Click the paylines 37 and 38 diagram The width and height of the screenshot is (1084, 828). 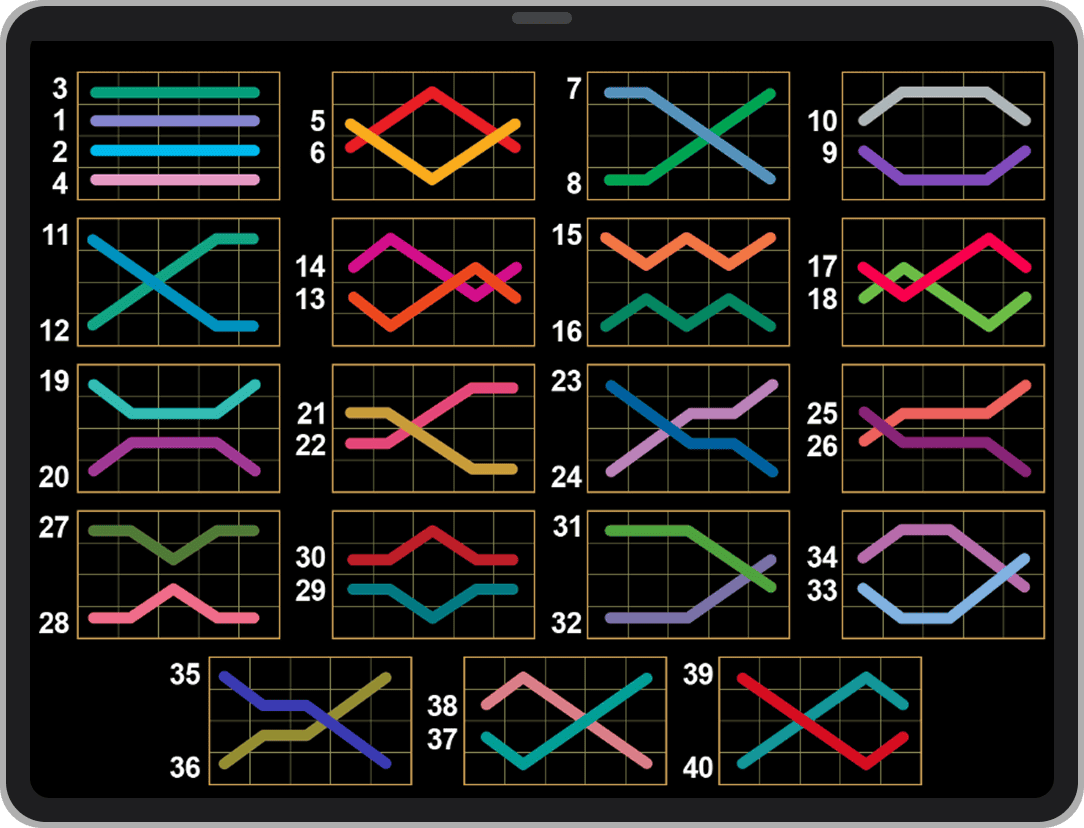[x=565, y=721]
